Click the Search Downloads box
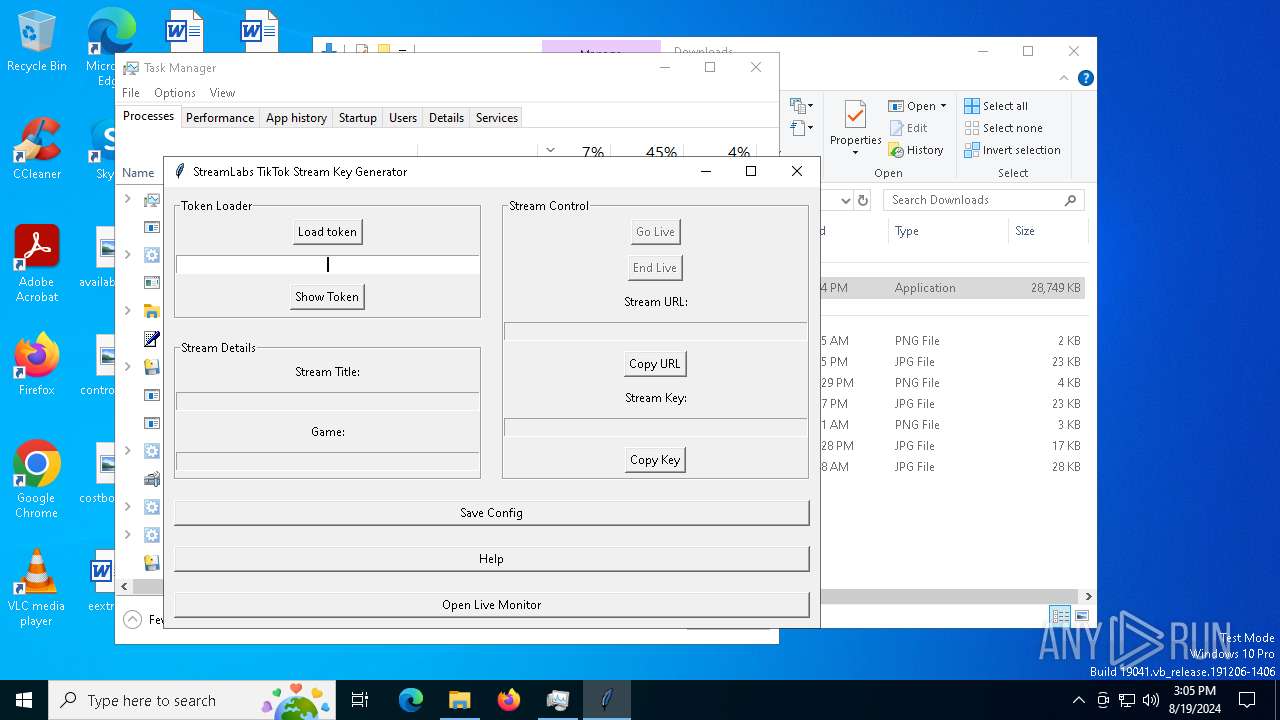Screen dimensions: 1280x720 point(984,200)
